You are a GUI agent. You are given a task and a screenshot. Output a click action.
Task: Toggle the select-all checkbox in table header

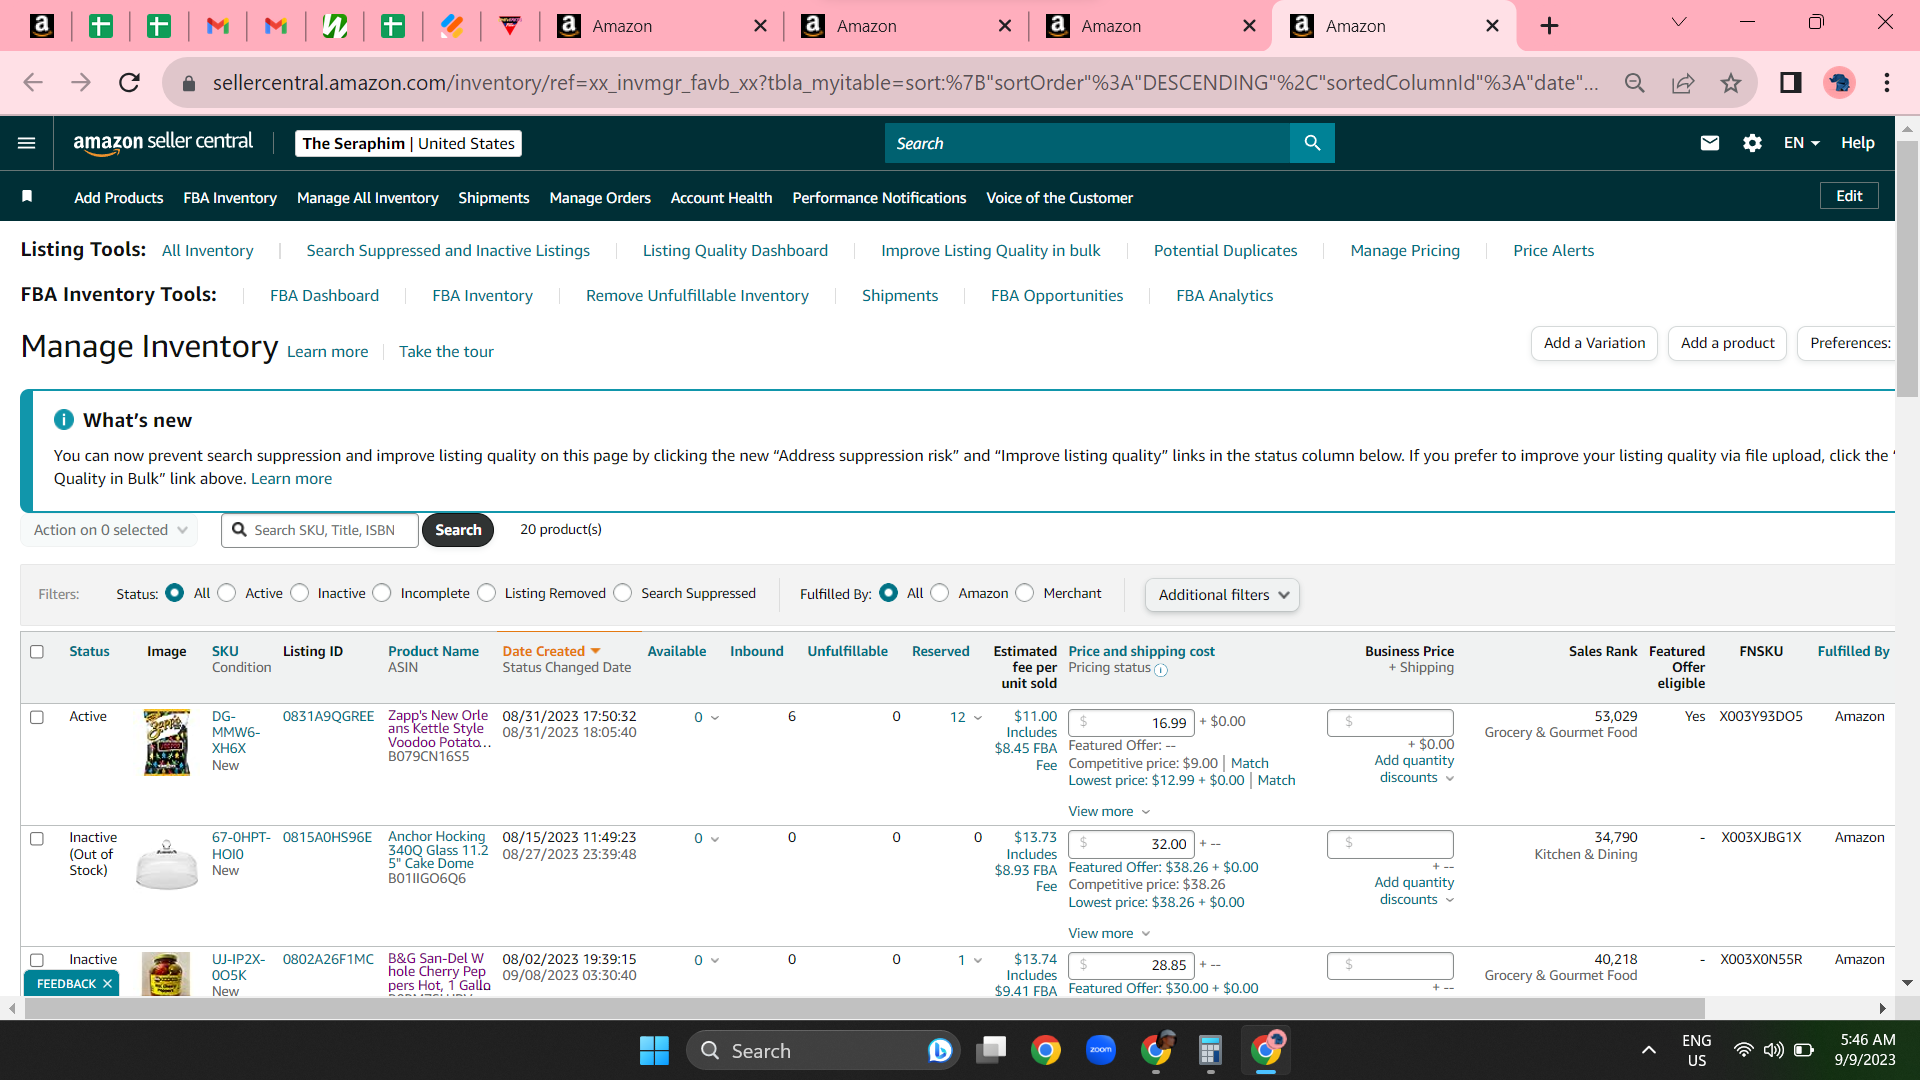[x=37, y=652]
